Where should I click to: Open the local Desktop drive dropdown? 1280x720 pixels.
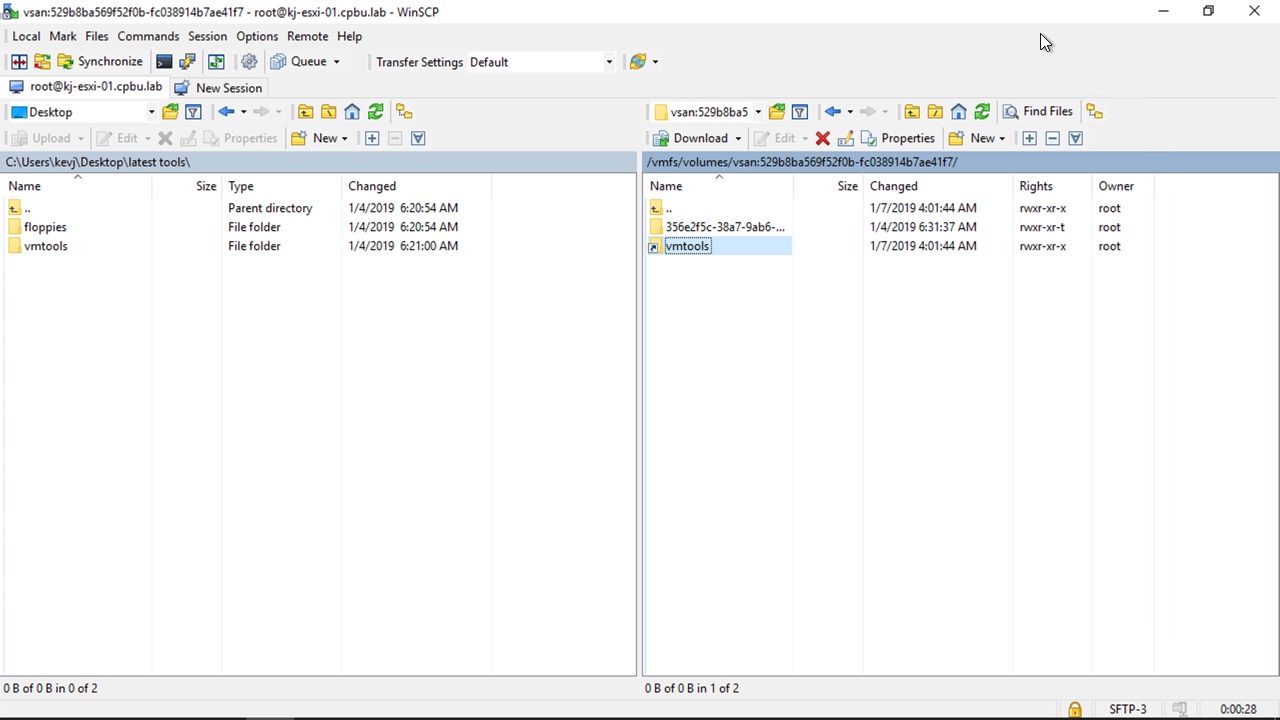151,112
